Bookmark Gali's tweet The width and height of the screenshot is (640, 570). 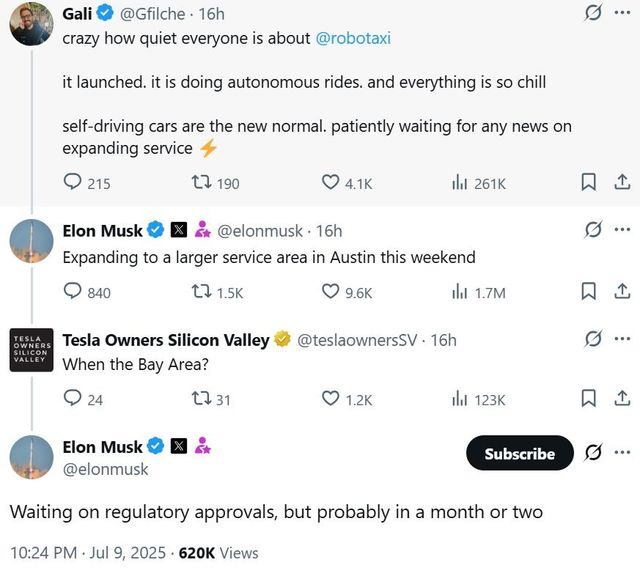point(589,183)
